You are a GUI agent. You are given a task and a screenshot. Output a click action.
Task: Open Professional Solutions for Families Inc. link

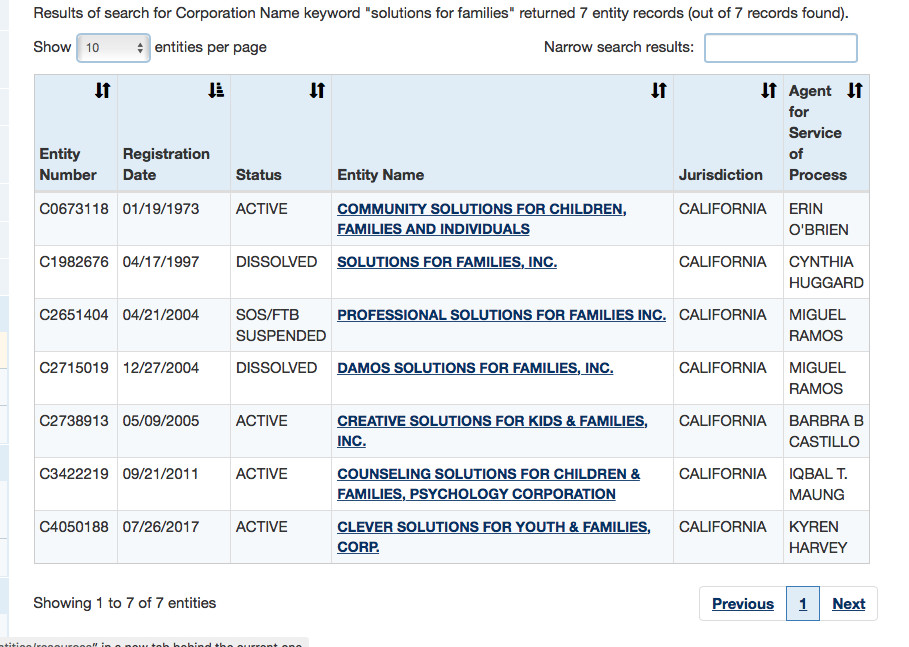pyautogui.click(x=501, y=315)
